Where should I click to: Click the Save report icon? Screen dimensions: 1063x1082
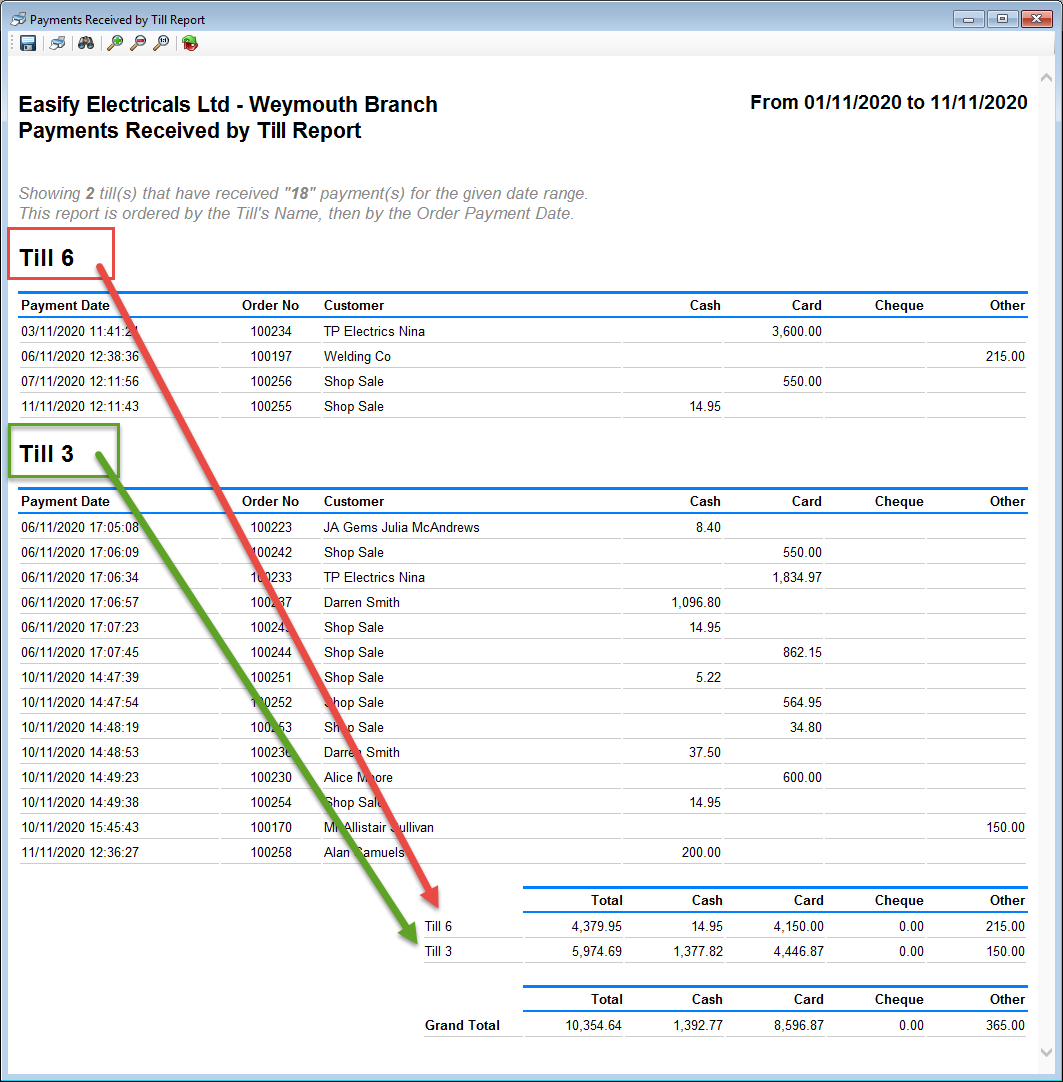pyautogui.click(x=27, y=43)
